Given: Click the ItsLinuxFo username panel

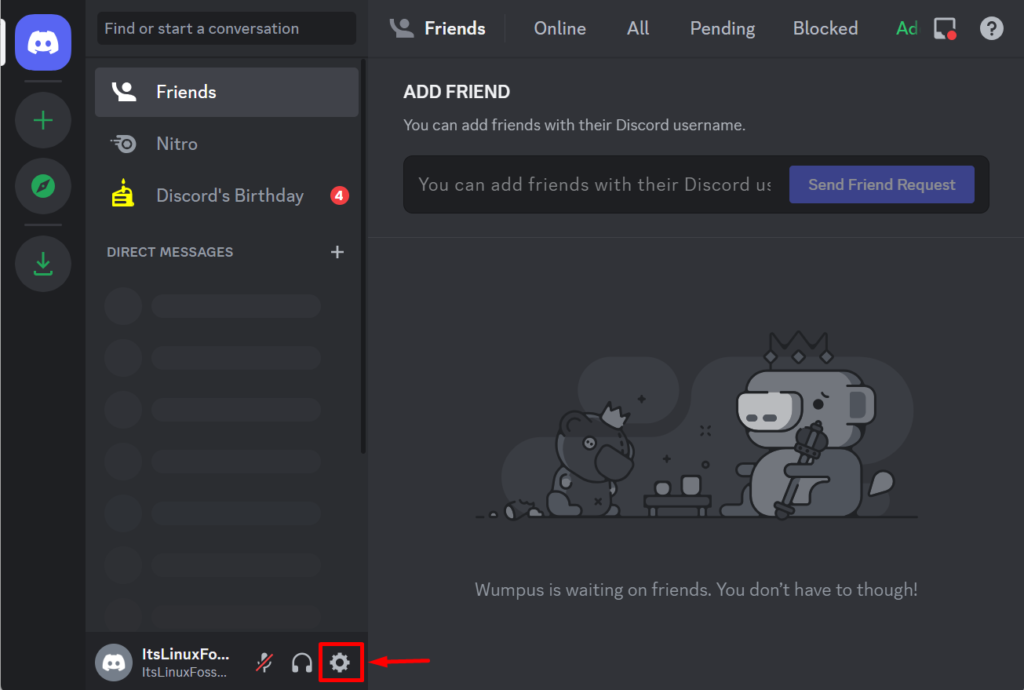Looking at the screenshot, I should point(184,663).
